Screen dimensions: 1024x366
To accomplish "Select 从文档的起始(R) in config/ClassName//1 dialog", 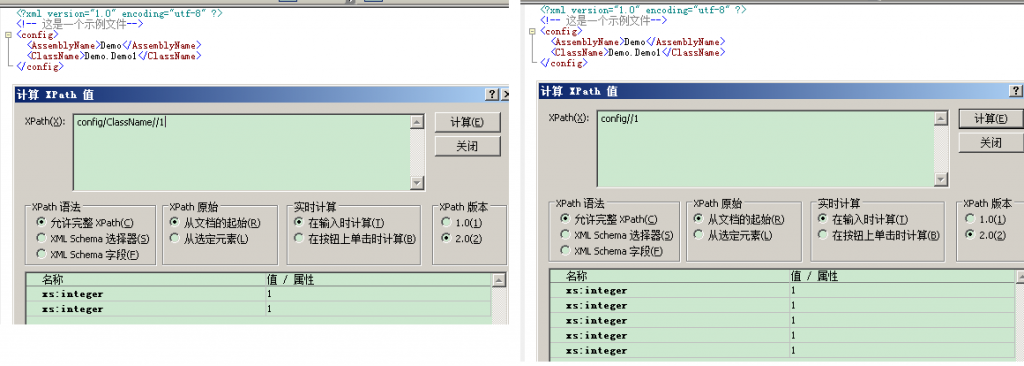I will click(x=215, y=223).
